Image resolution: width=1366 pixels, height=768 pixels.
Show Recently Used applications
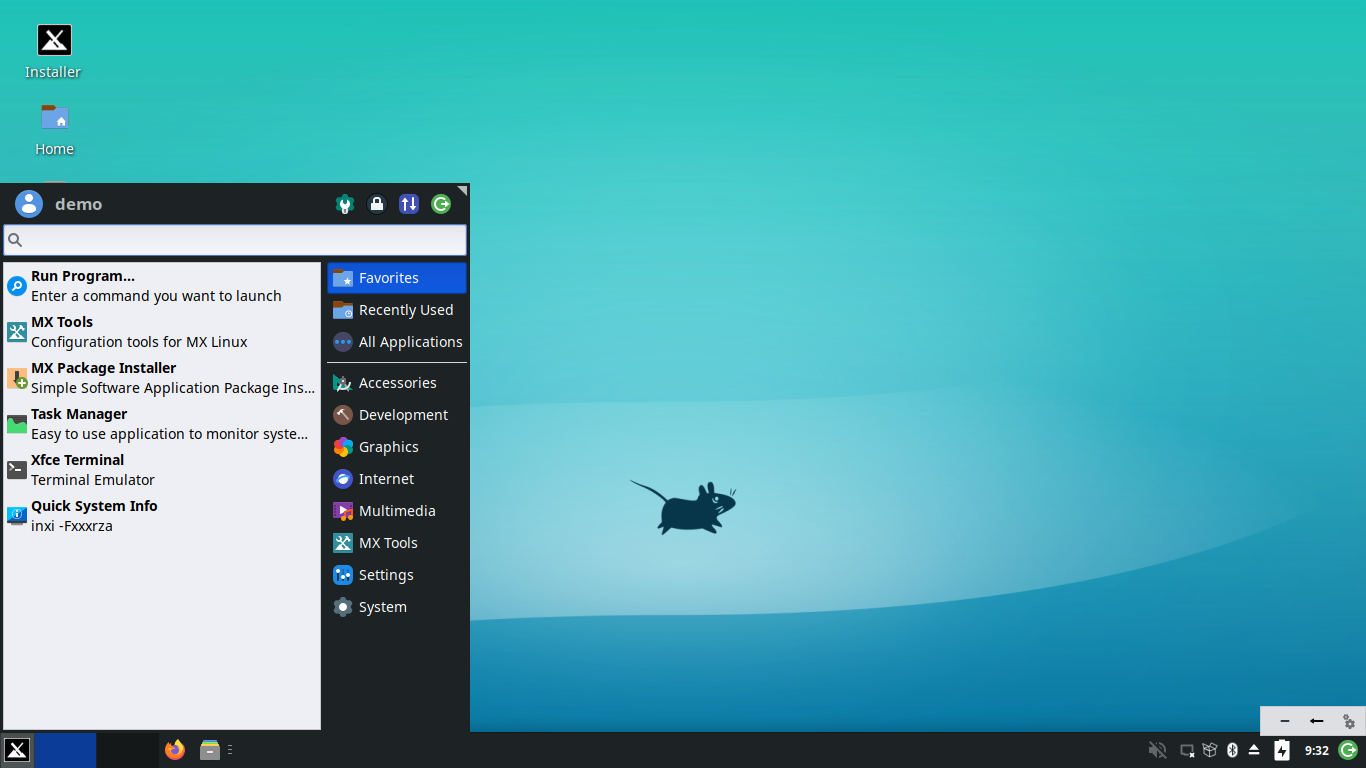(x=397, y=310)
